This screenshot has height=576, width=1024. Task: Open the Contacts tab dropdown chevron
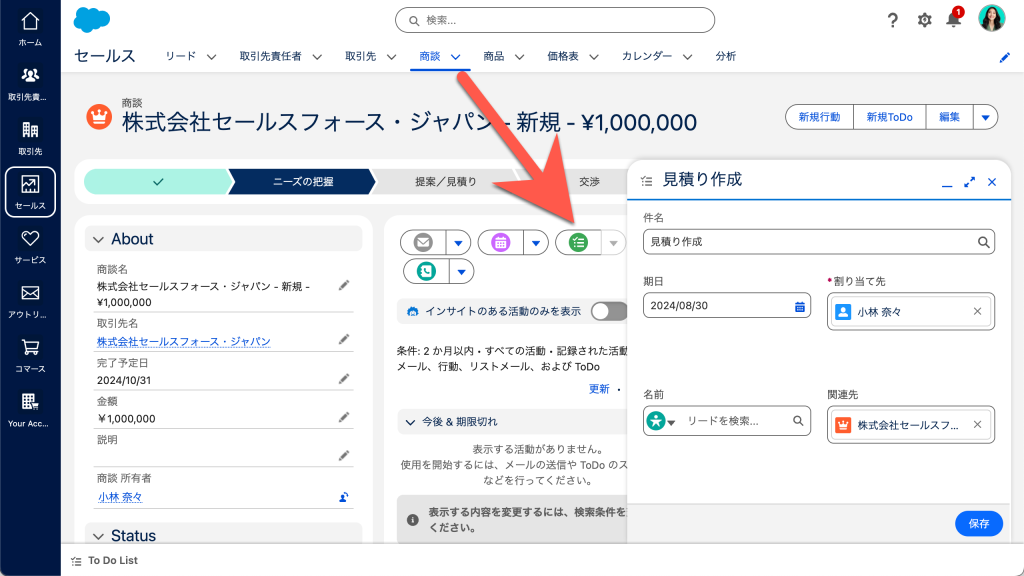pos(317,57)
